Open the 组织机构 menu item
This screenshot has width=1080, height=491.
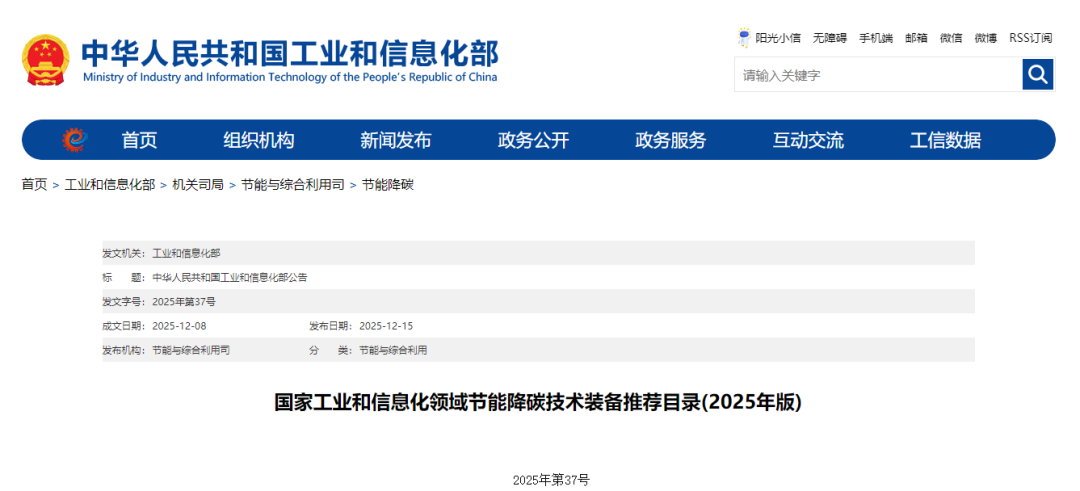258,140
